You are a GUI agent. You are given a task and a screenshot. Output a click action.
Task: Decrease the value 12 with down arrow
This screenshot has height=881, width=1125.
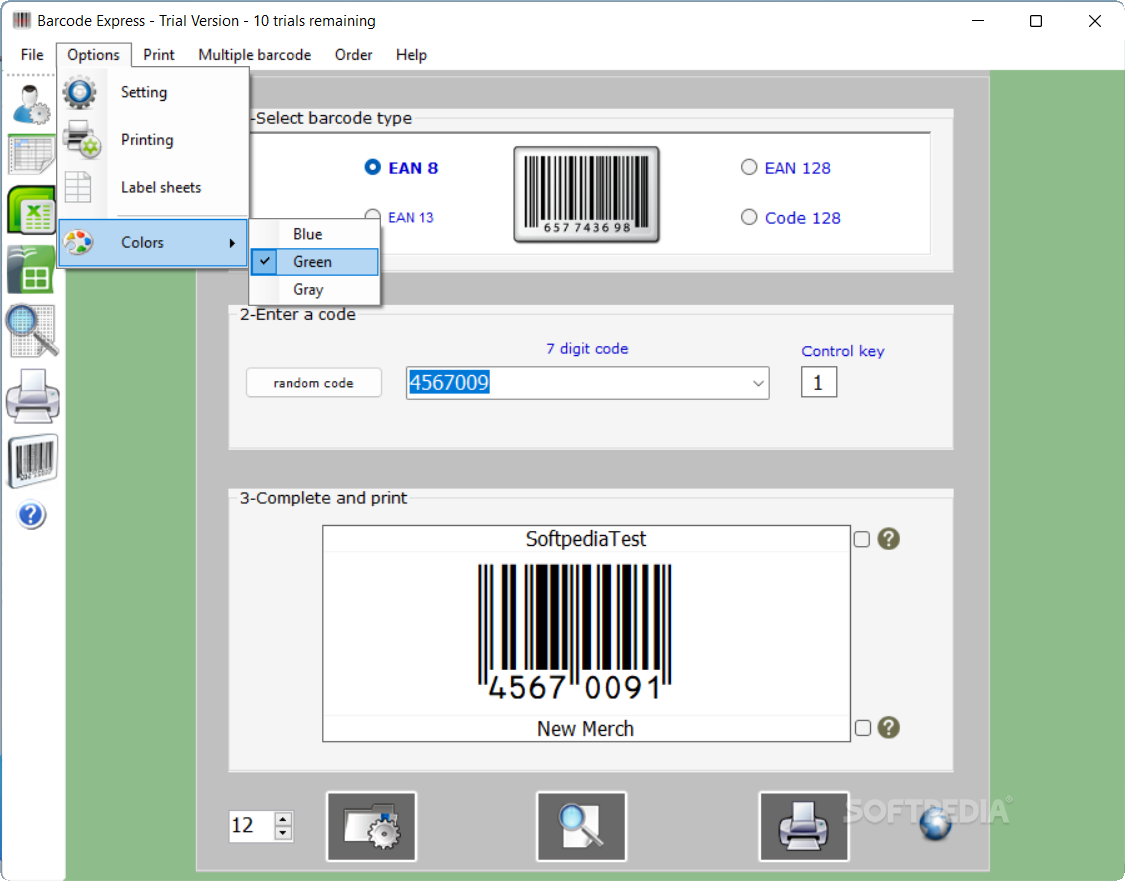(283, 833)
